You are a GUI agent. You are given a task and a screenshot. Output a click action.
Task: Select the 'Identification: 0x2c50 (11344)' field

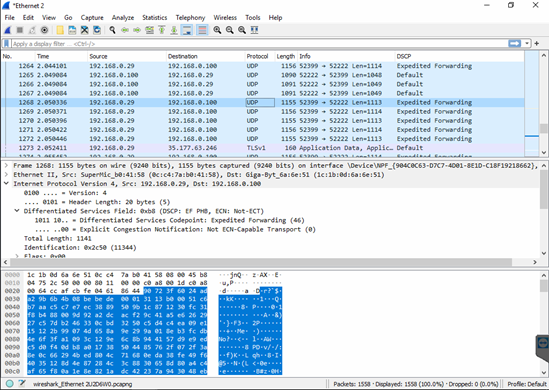tap(80, 248)
